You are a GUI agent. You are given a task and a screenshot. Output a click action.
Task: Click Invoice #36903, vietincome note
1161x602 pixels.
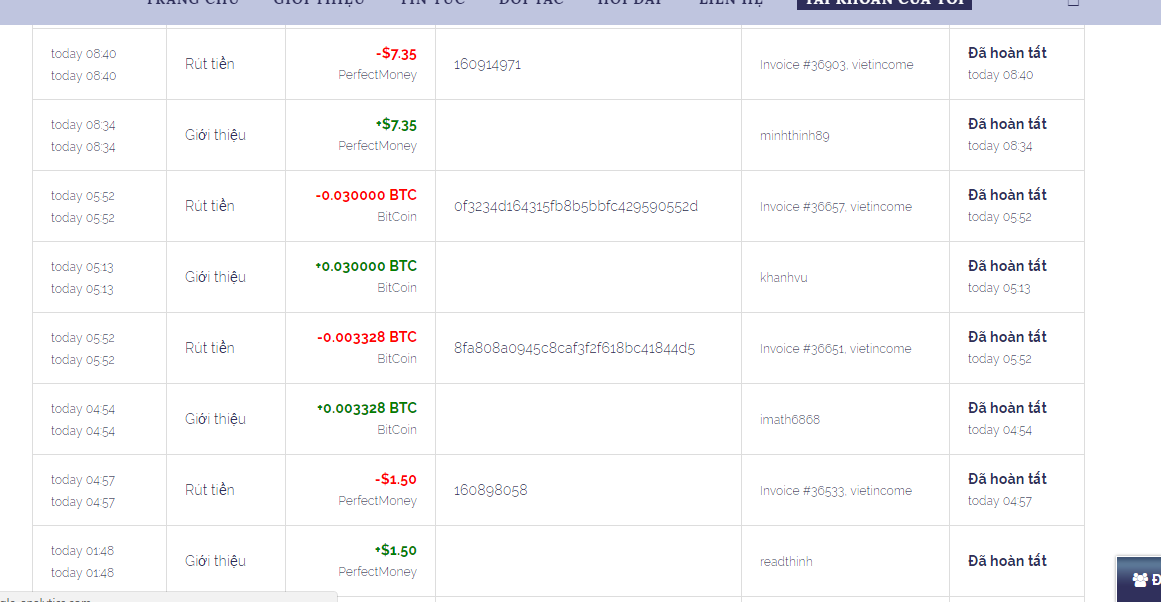click(836, 64)
